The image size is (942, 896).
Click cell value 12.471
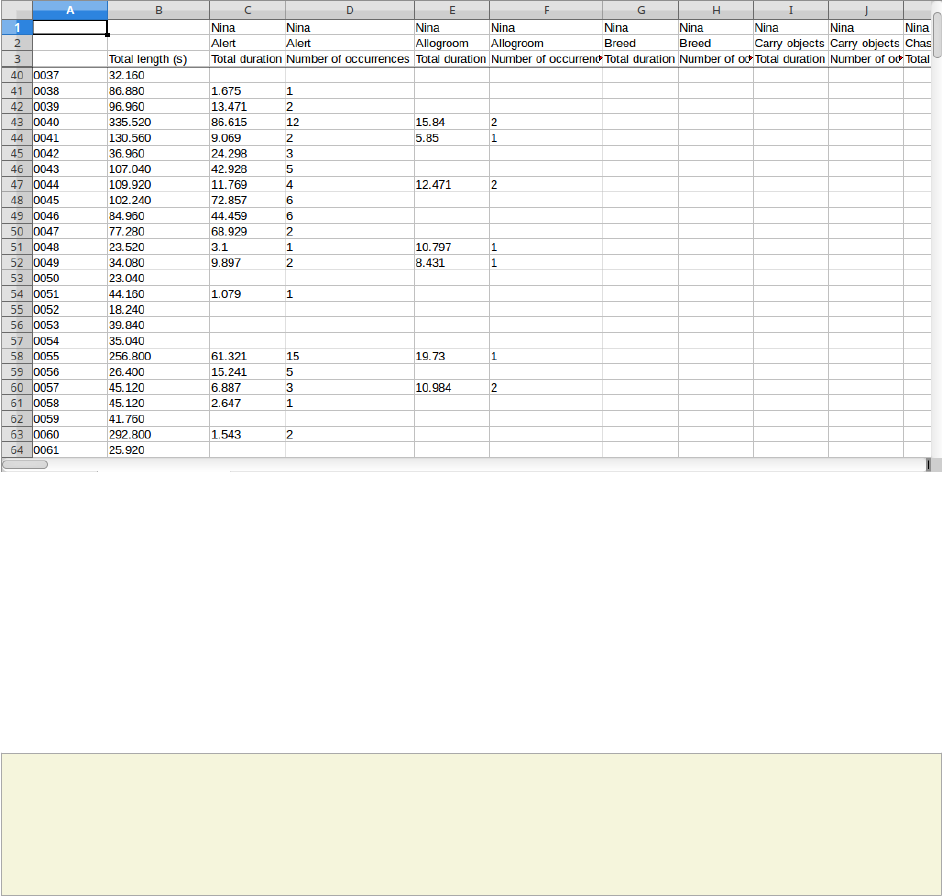click(x=452, y=184)
